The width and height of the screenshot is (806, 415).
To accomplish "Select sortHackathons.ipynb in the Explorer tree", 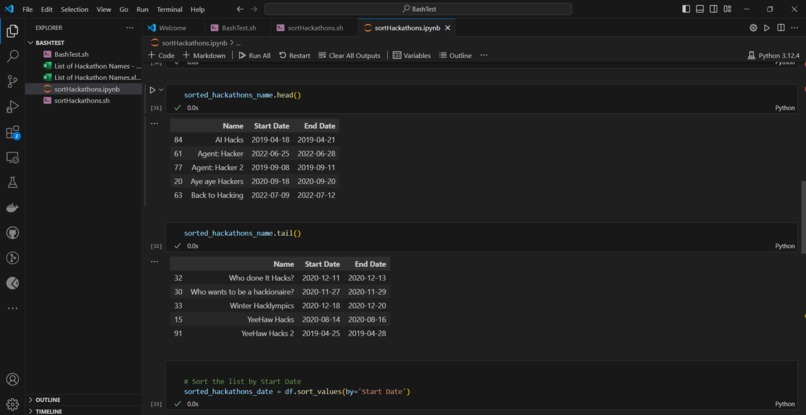I will [x=83, y=89].
